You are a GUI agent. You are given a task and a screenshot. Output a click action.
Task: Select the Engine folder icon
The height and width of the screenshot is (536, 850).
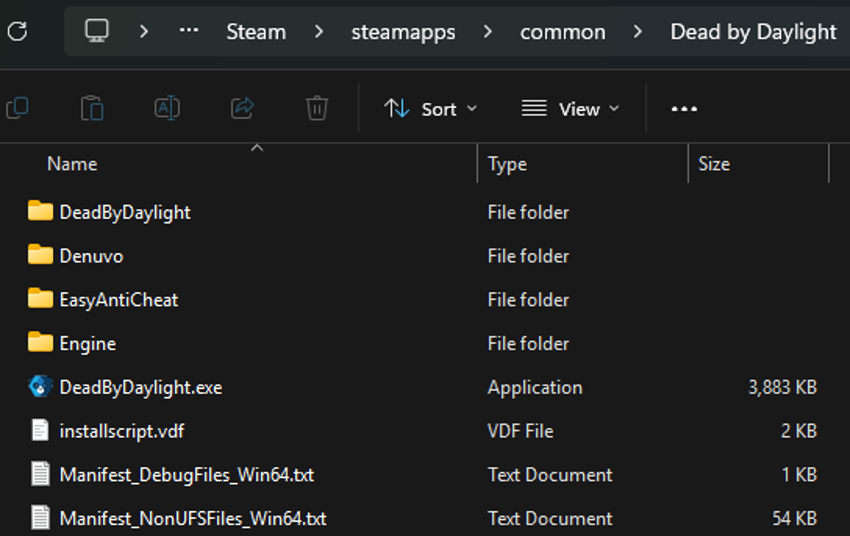point(40,343)
